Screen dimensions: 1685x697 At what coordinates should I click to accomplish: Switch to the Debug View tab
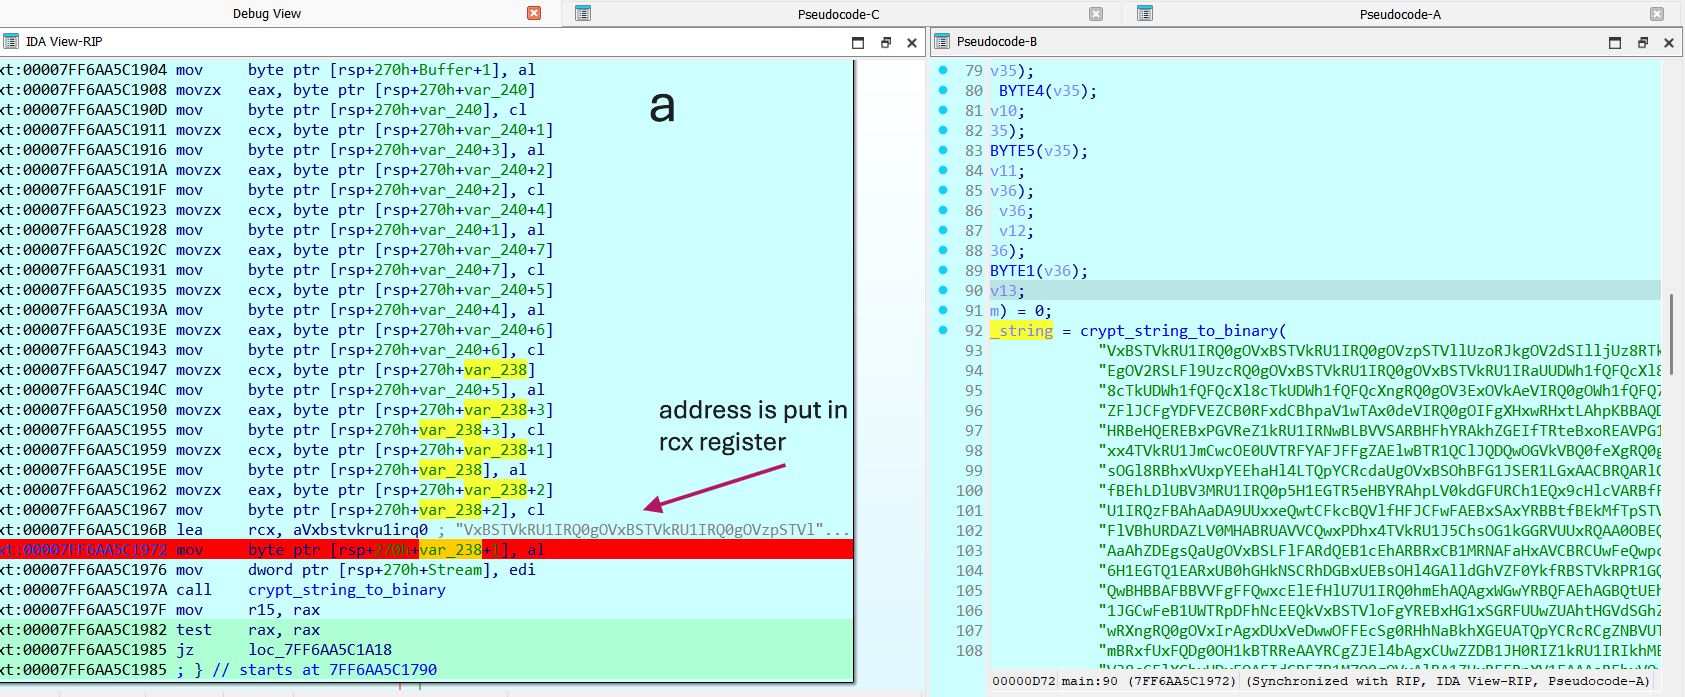[x=267, y=14]
